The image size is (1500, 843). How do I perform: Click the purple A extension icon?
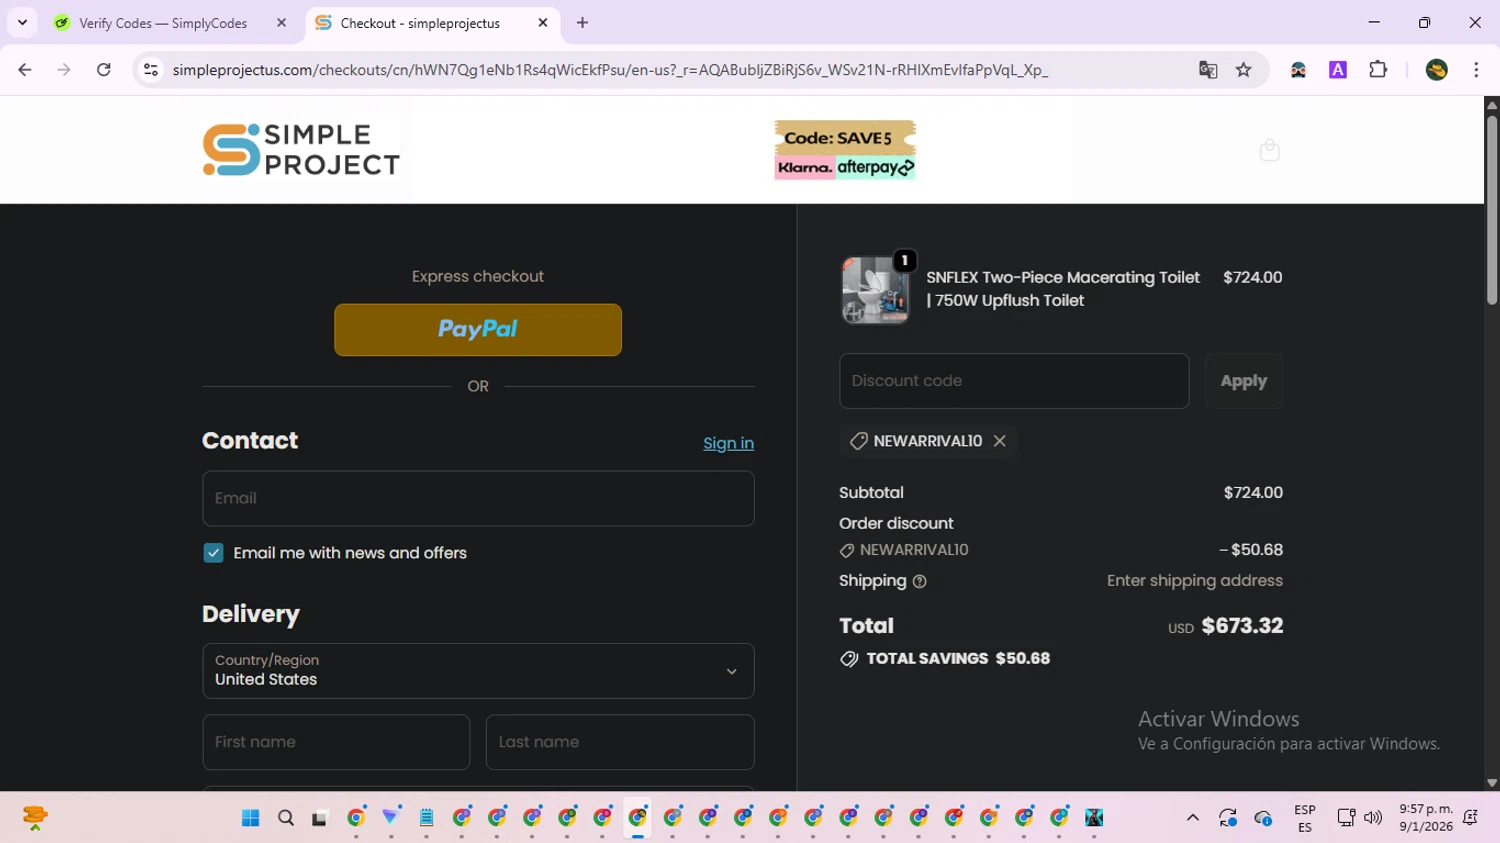[1338, 70]
